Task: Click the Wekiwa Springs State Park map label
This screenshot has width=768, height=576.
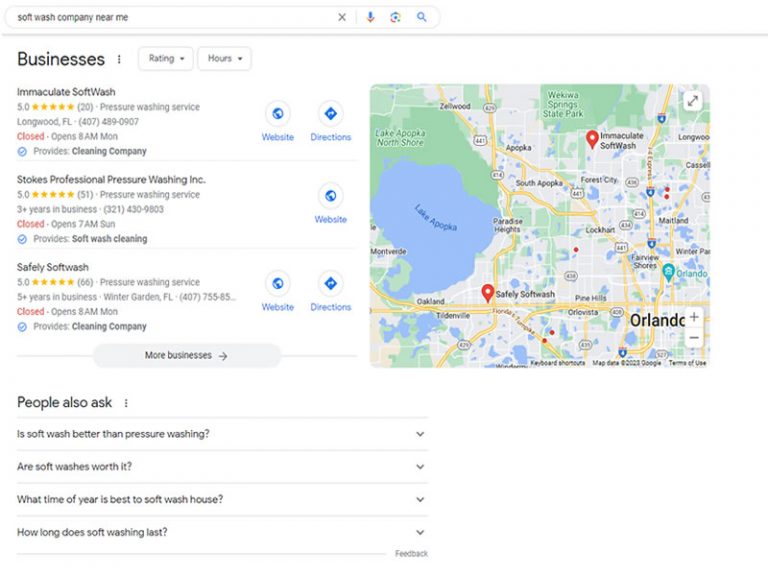Action: [563, 104]
